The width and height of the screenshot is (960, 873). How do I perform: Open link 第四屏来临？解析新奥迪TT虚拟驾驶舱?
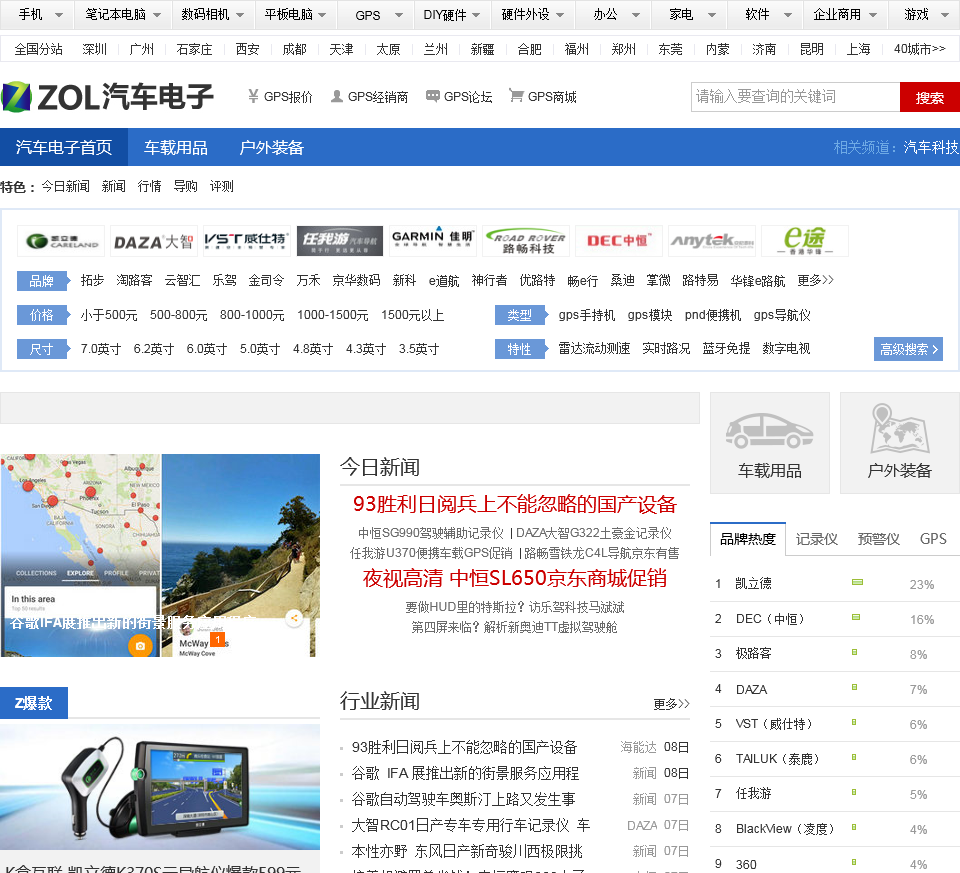coord(514,628)
